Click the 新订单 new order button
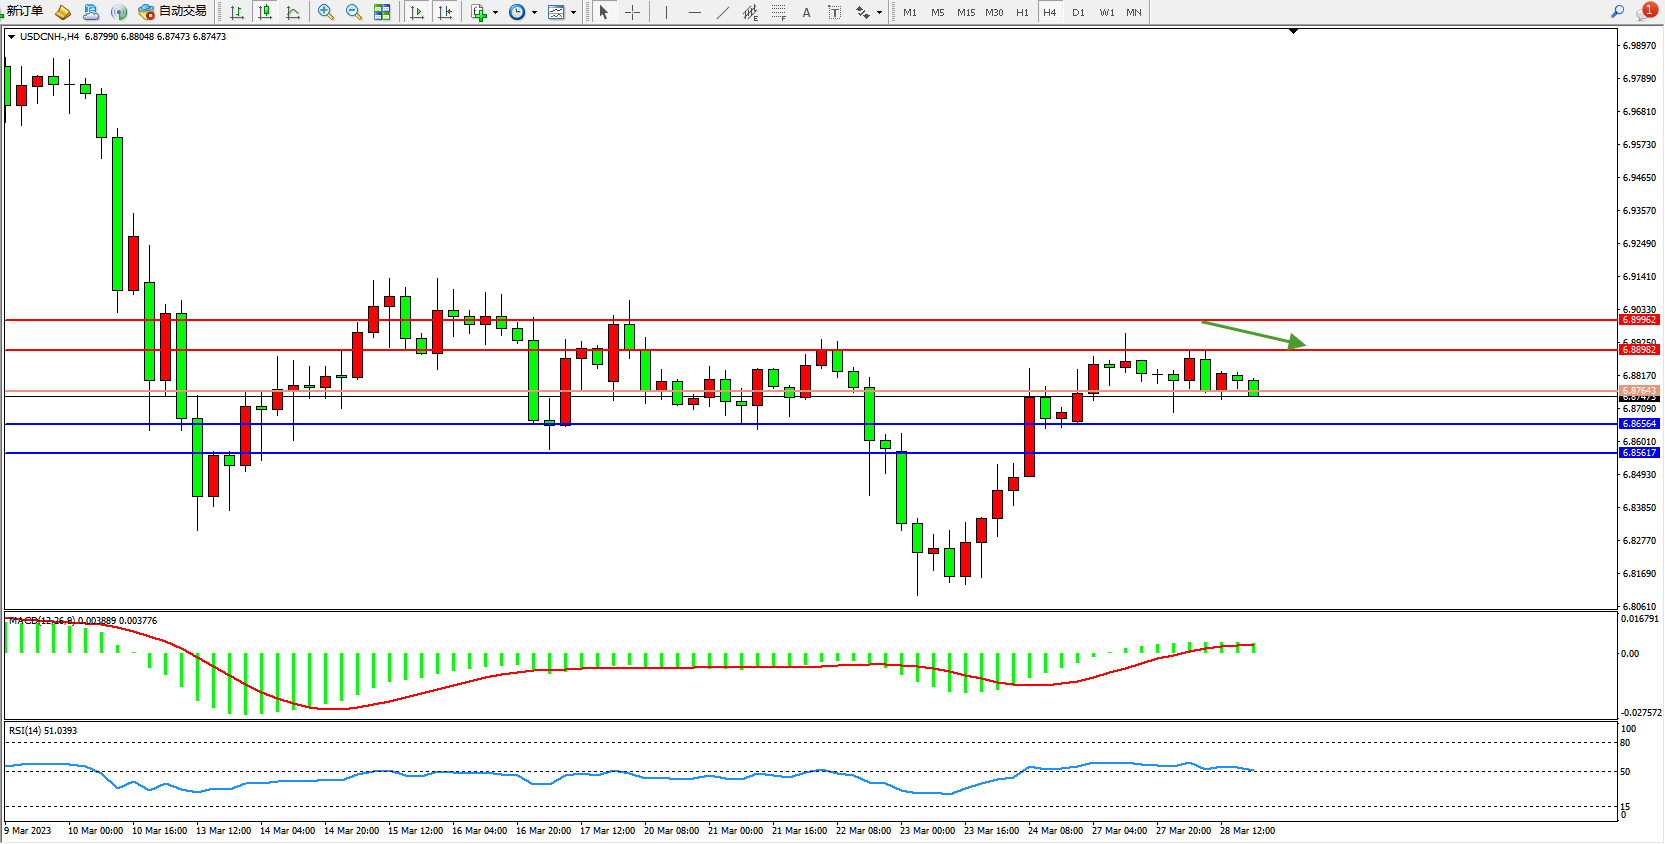 tap(24, 11)
